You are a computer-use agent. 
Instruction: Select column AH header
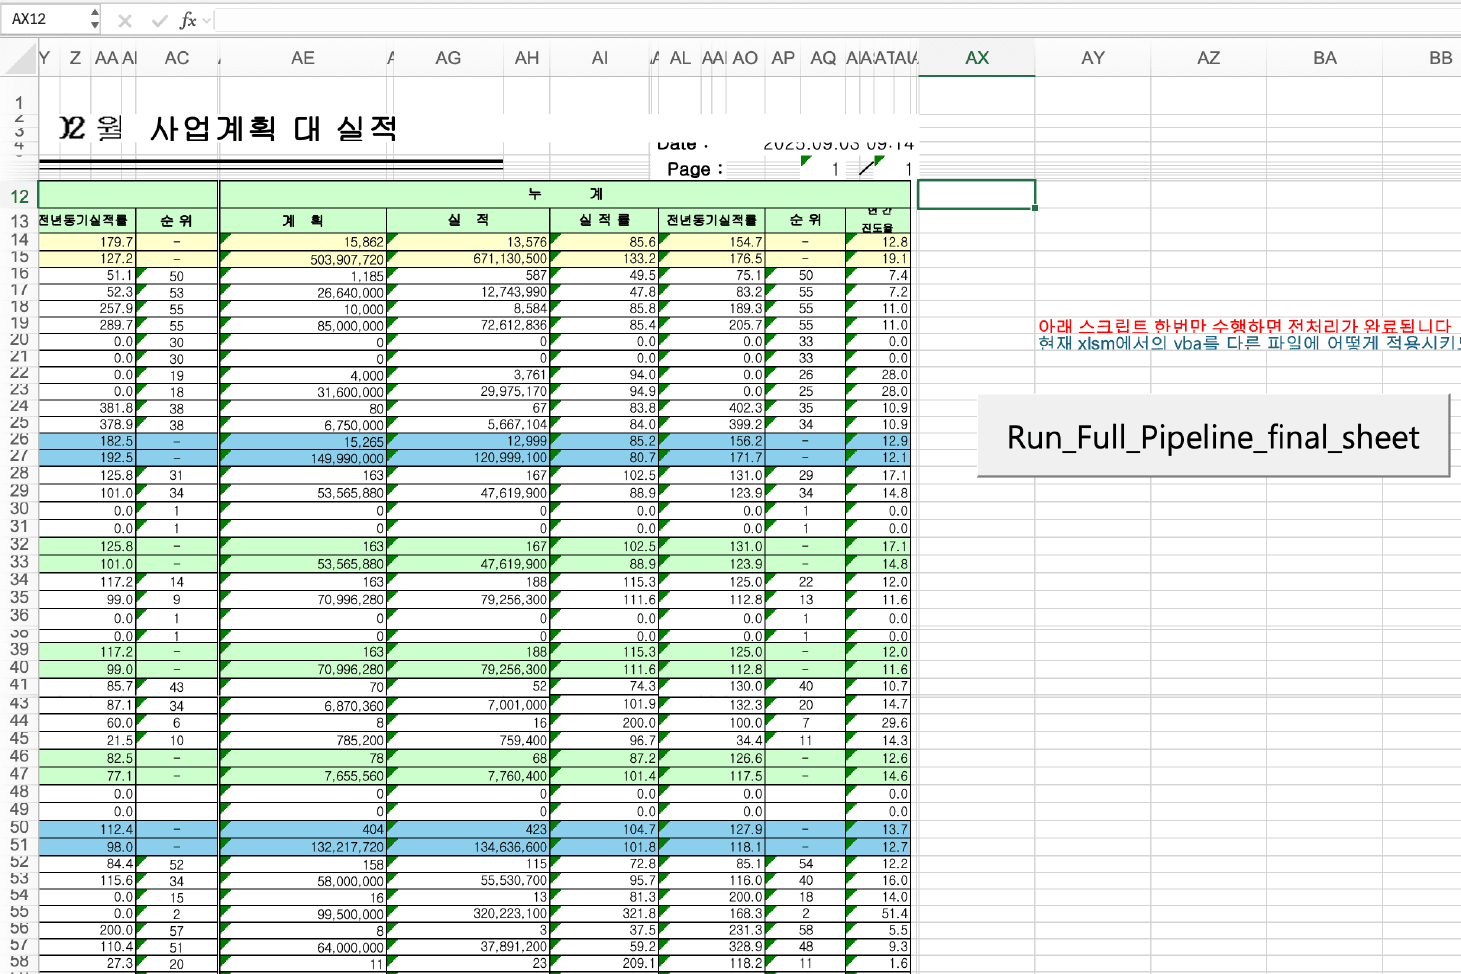(527, 58)
